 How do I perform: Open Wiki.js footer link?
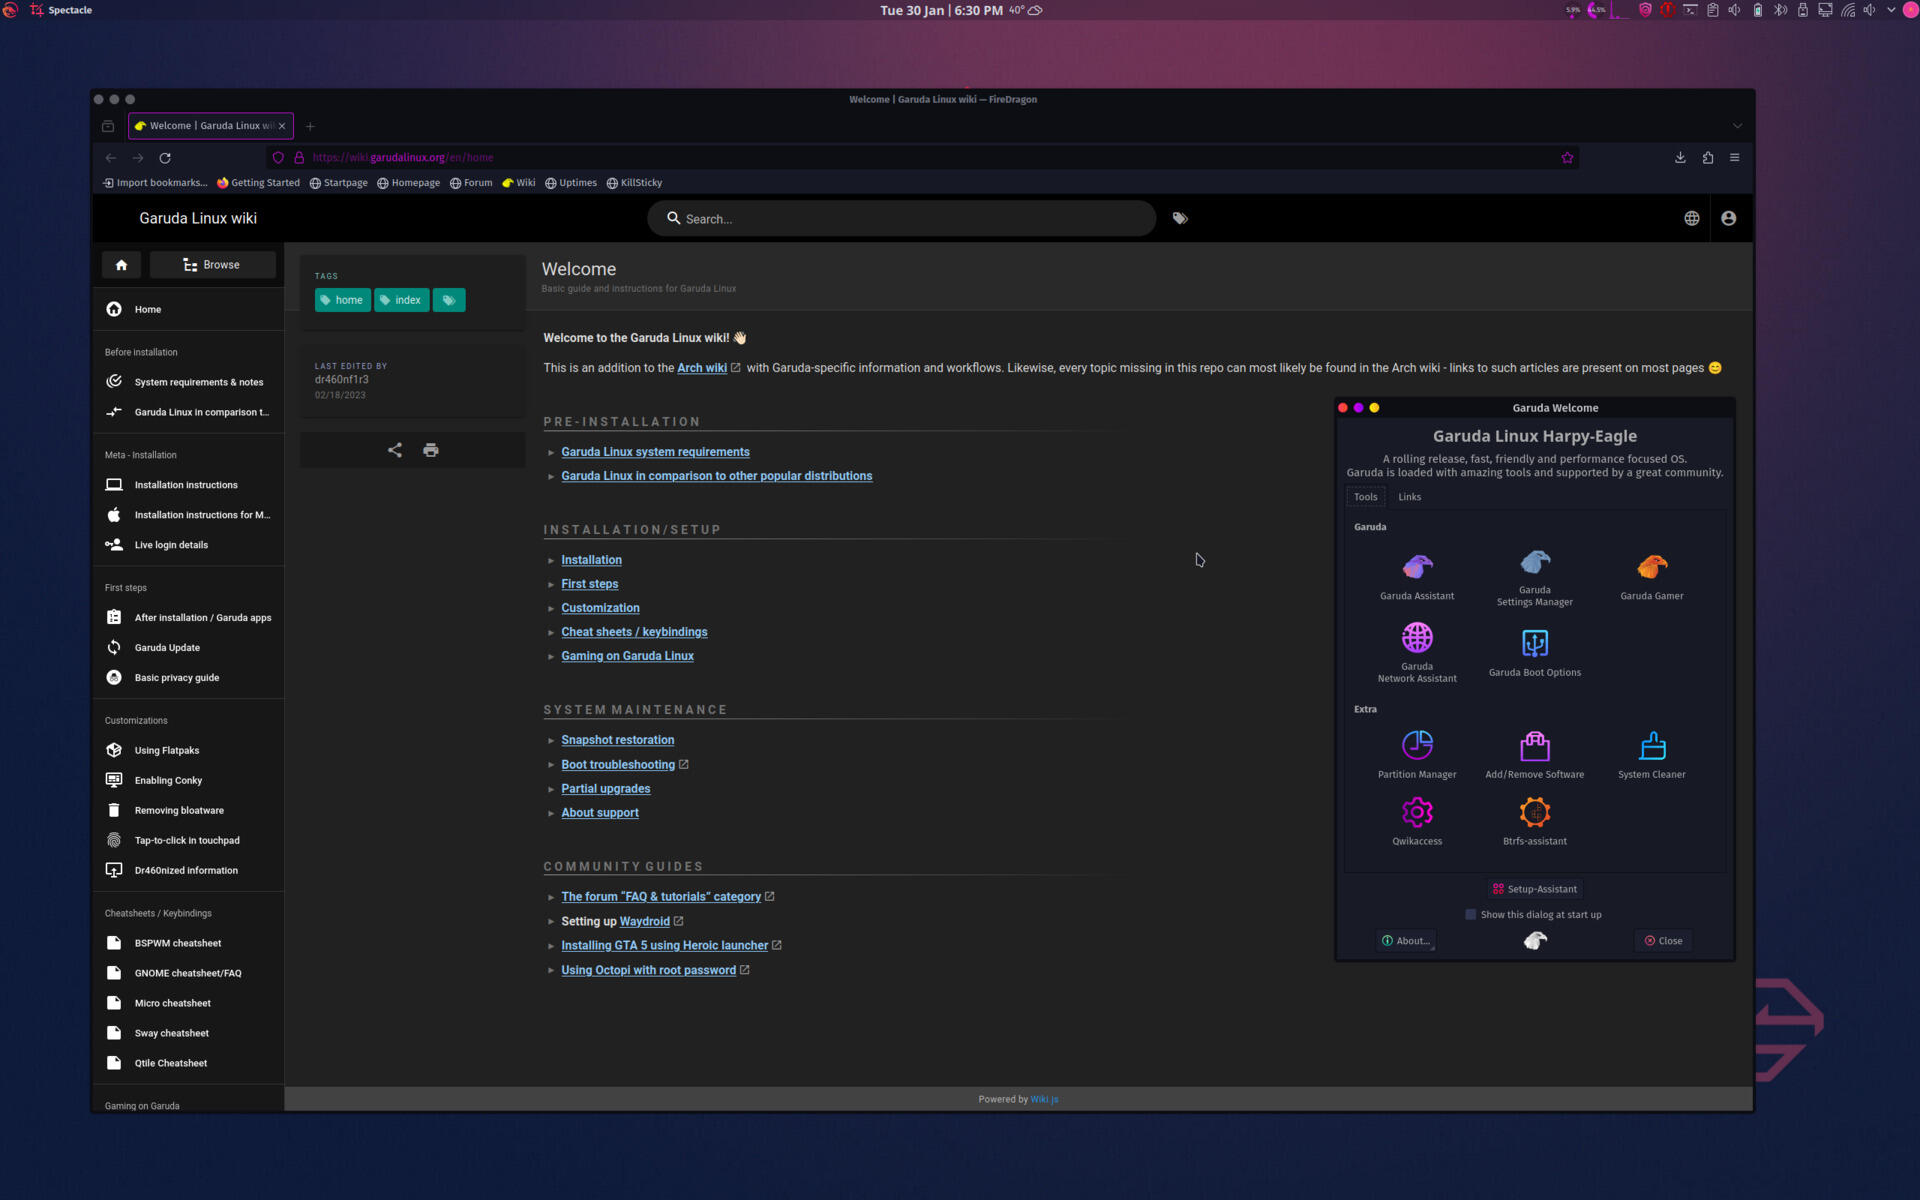pyautogui.click(x=1044, y=1099)
